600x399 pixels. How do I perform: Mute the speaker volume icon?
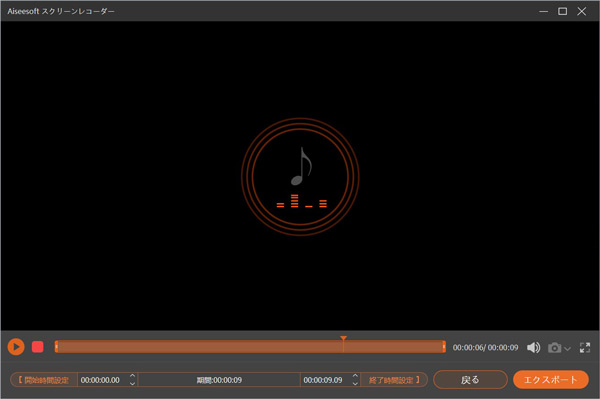[533, 347]
